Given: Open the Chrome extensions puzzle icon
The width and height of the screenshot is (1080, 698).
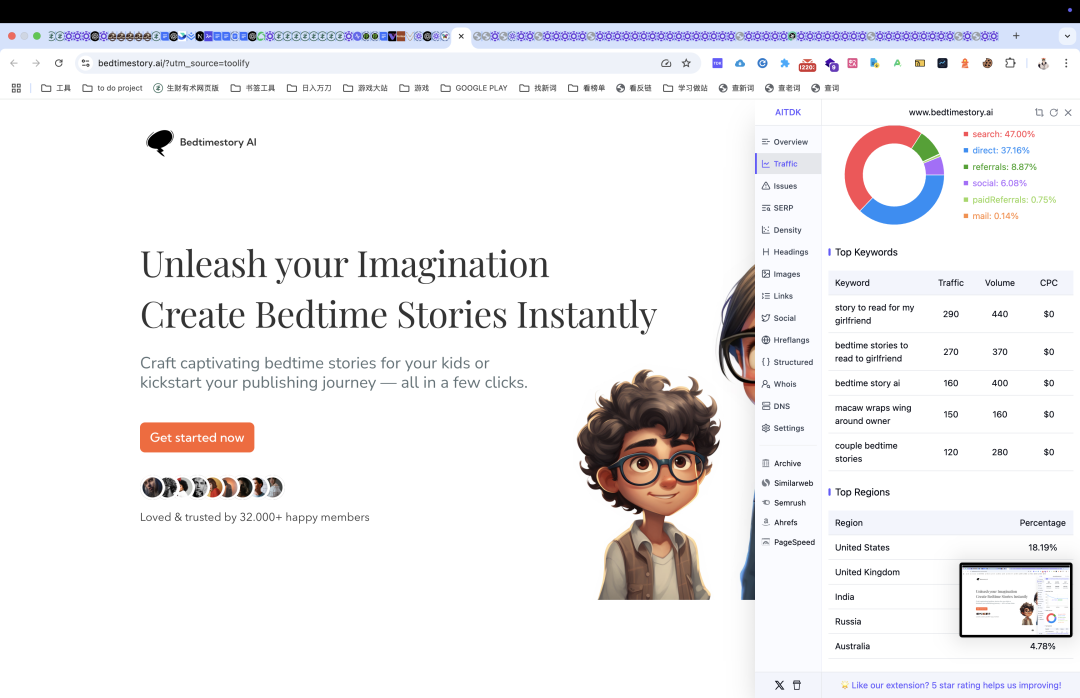Looking at the screenshot, I should (x=1010, y=63).
